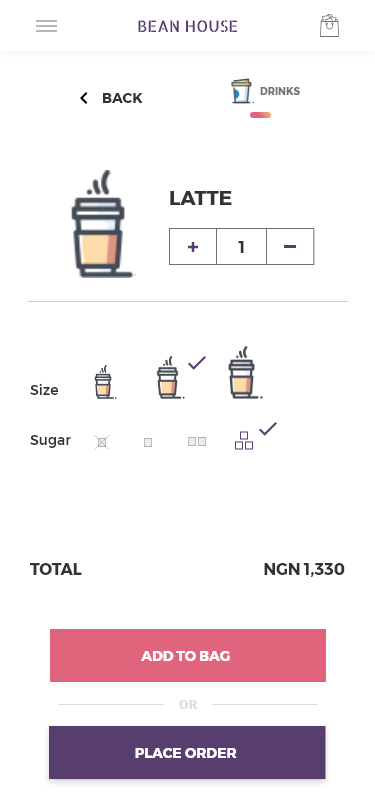Click the Bean House logo title
Viewport: 375px width, 812px height.
188,26
